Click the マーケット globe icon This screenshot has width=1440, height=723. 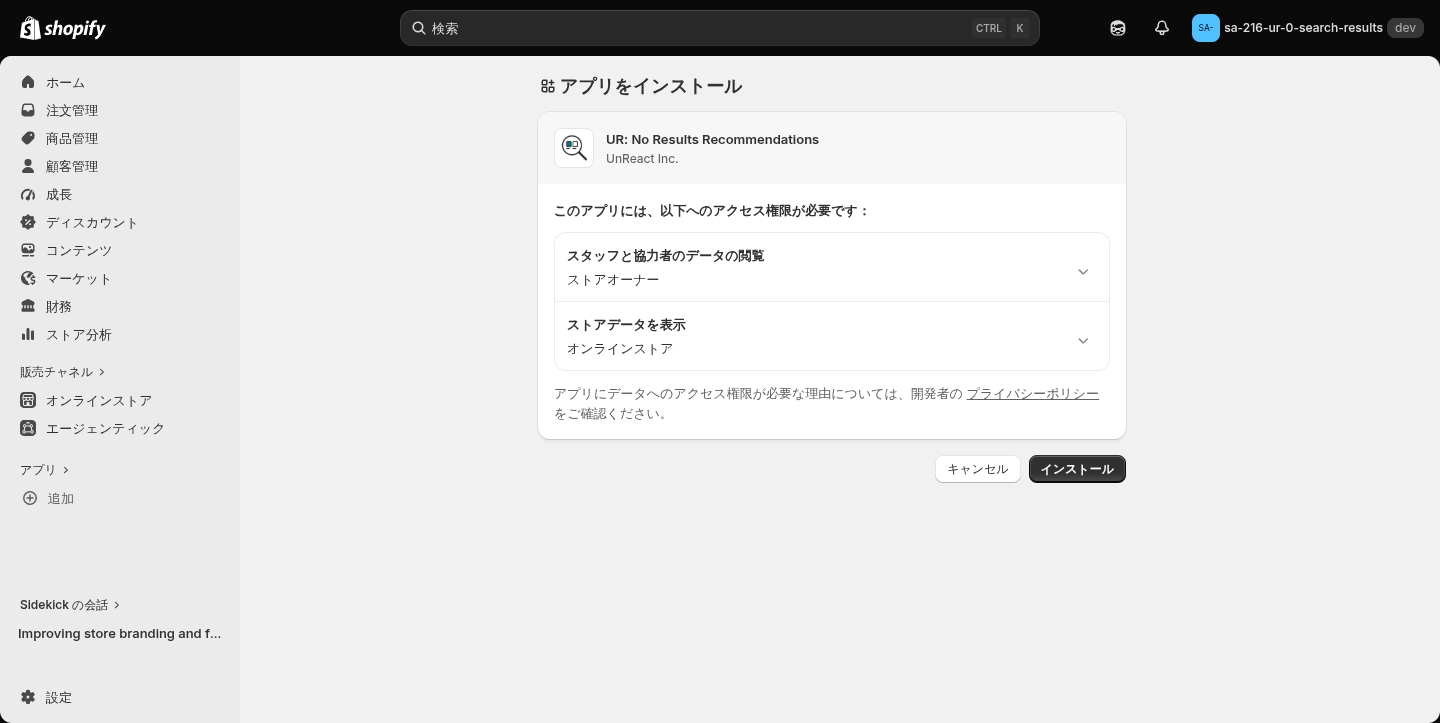28,278
